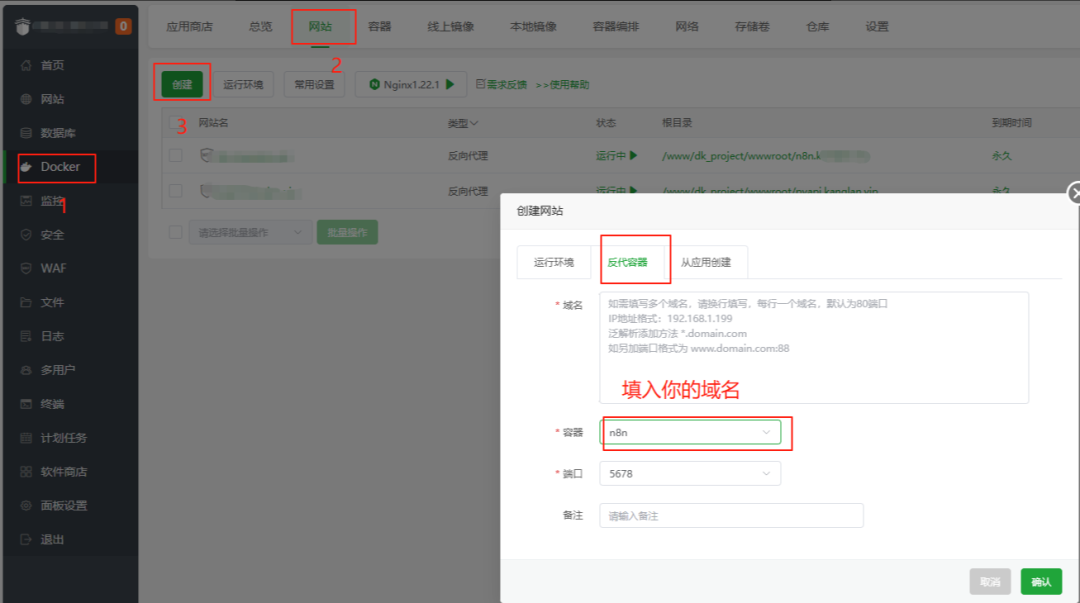The width and height of the screenshot is (1080, 603).
Task: Click 永久 expiry in the first row
Action: click(1001, 156)
